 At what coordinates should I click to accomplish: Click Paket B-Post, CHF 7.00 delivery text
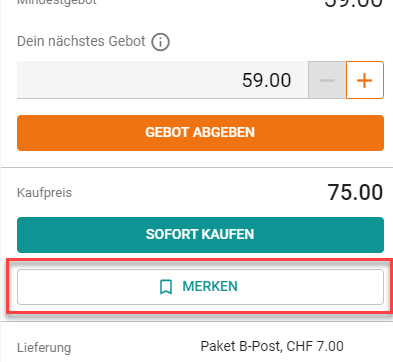point(272,346)
